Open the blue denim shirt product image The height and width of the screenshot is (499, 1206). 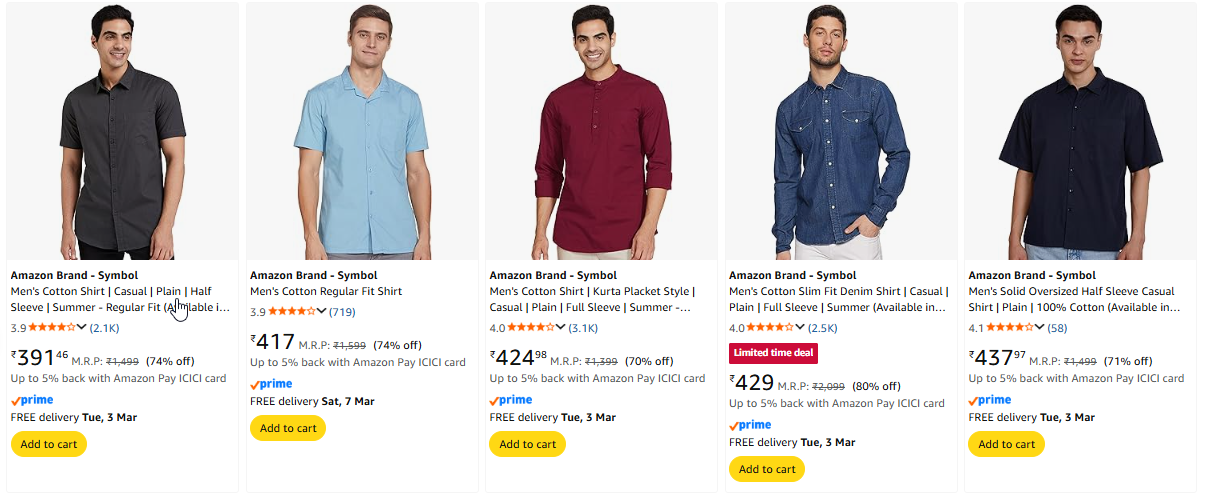[841, 130]
